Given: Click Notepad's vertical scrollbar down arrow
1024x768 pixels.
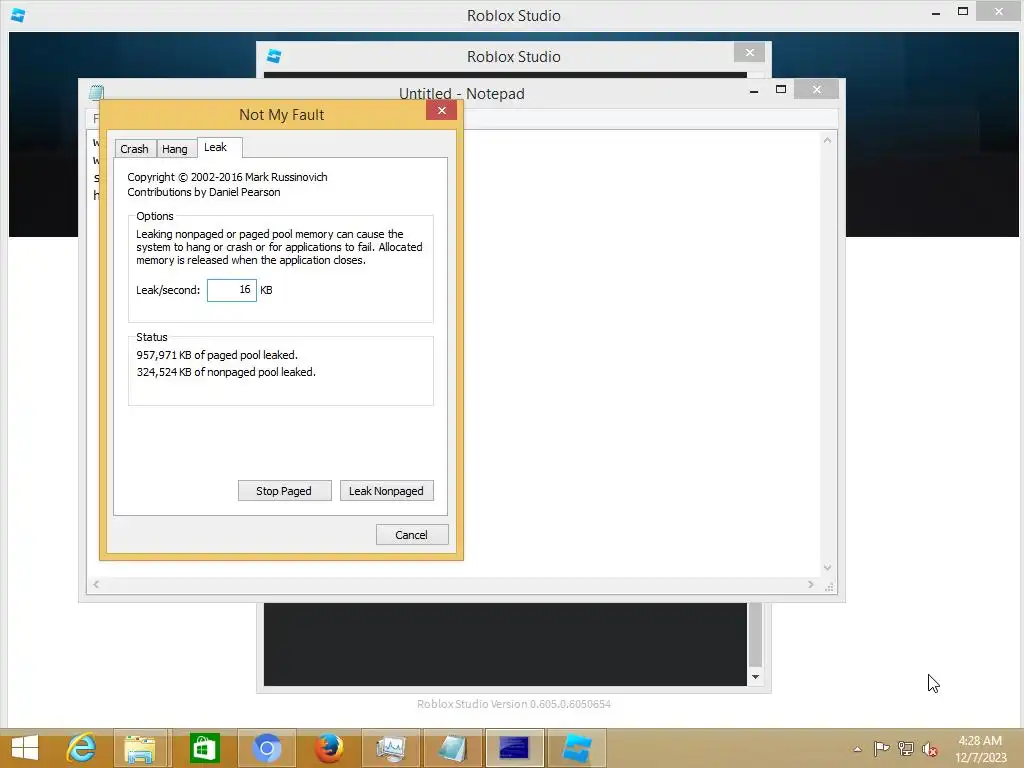Looking at the screenshot, I should pyautogui.click(x=827, y=568).
